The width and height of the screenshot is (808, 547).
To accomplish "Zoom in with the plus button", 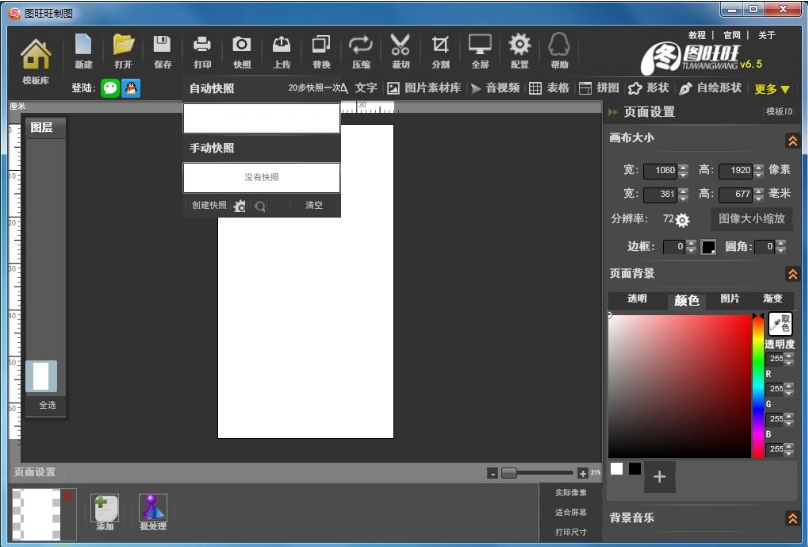I will (582, 473).
